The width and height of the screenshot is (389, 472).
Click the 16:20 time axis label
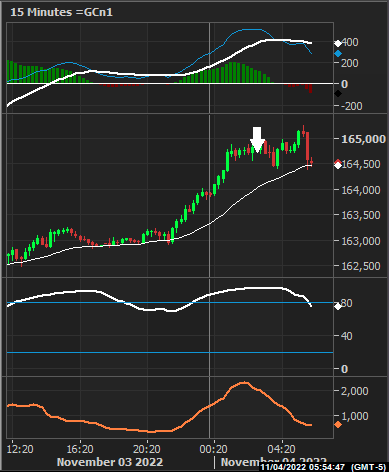click(x=80, y=449)
